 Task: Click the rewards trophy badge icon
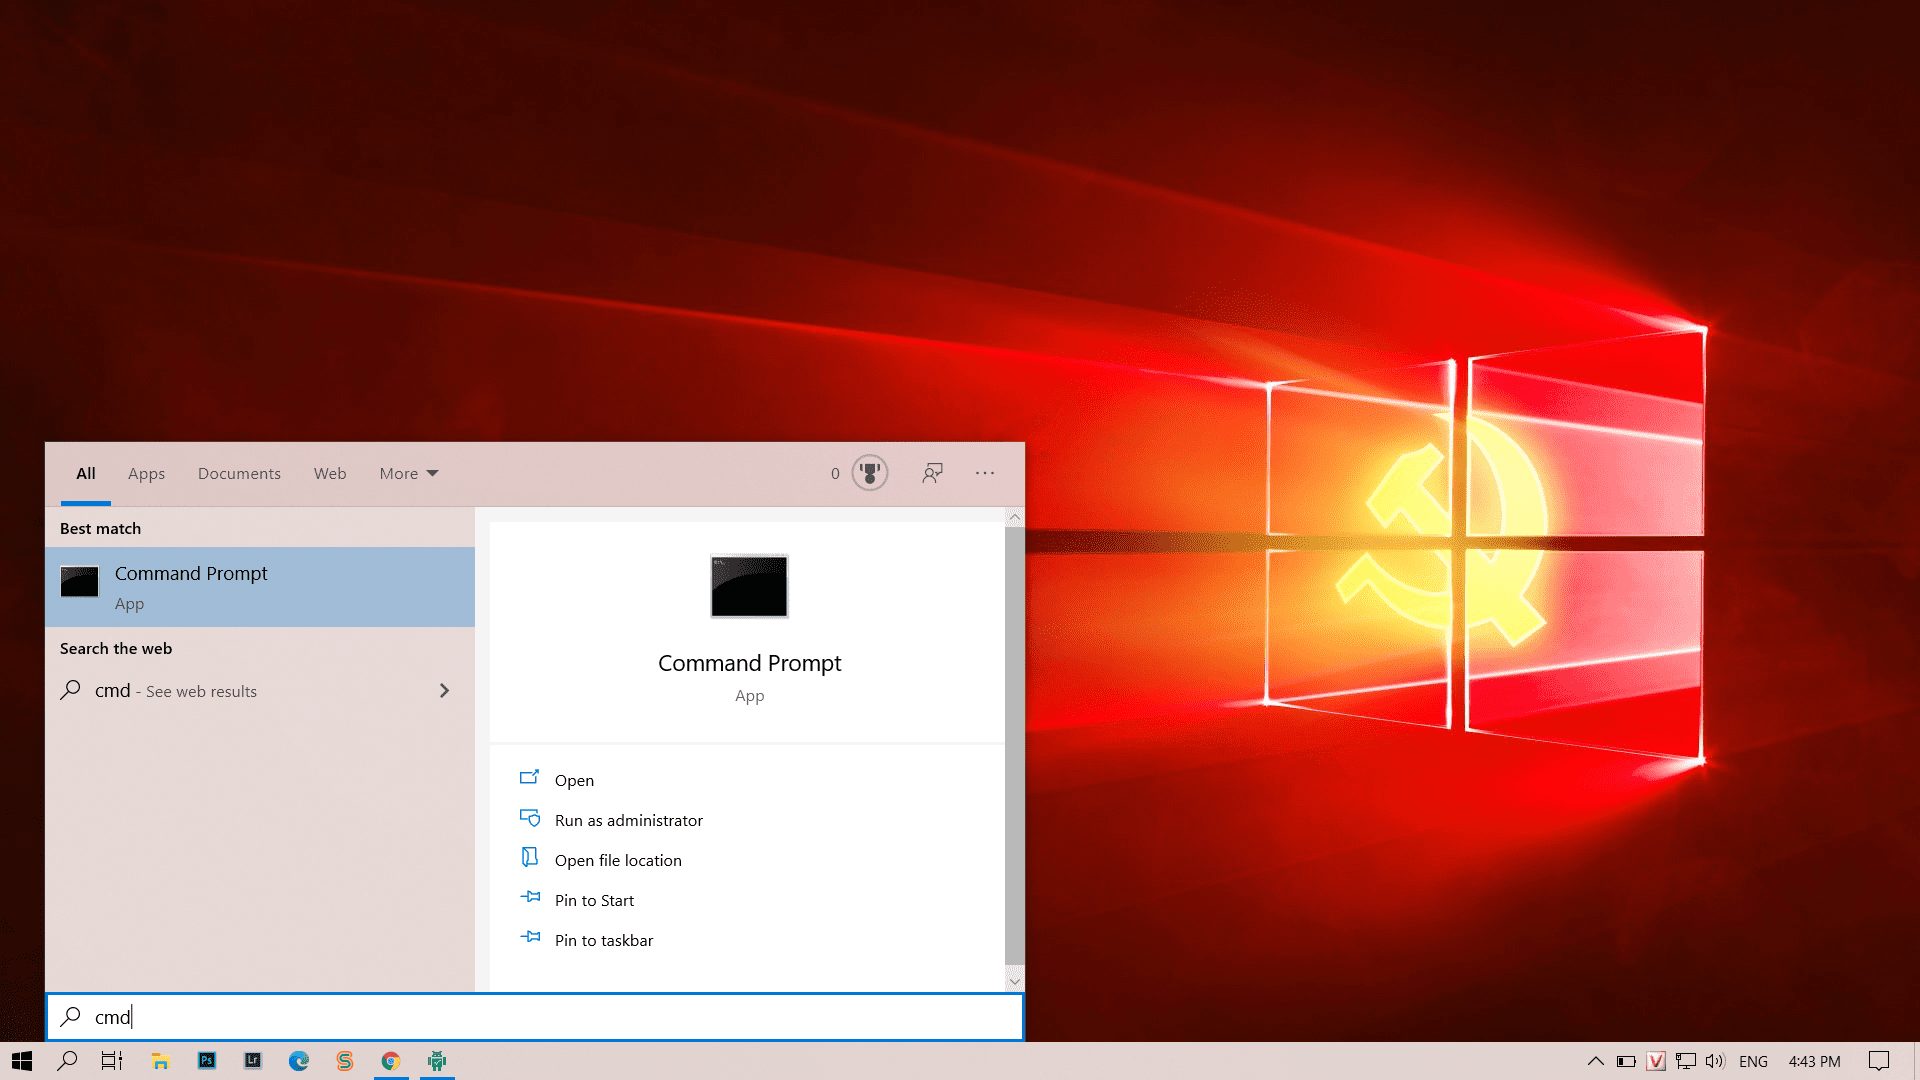(870, 473)
